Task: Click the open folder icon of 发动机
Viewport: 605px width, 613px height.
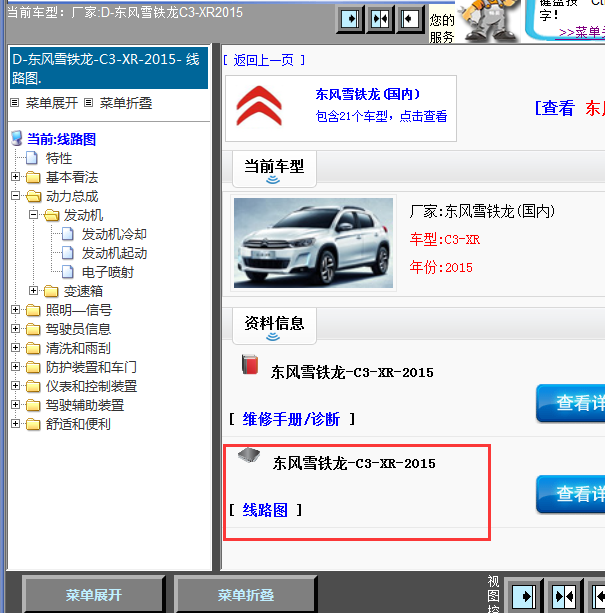Action: point(52,215)
